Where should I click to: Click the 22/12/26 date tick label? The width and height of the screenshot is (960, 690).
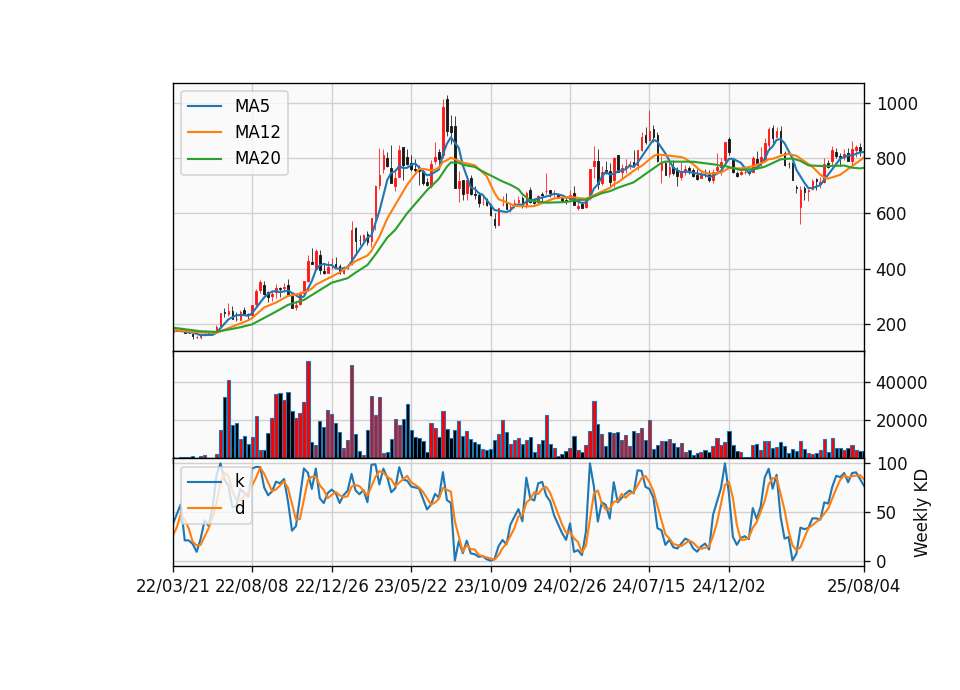332,587
